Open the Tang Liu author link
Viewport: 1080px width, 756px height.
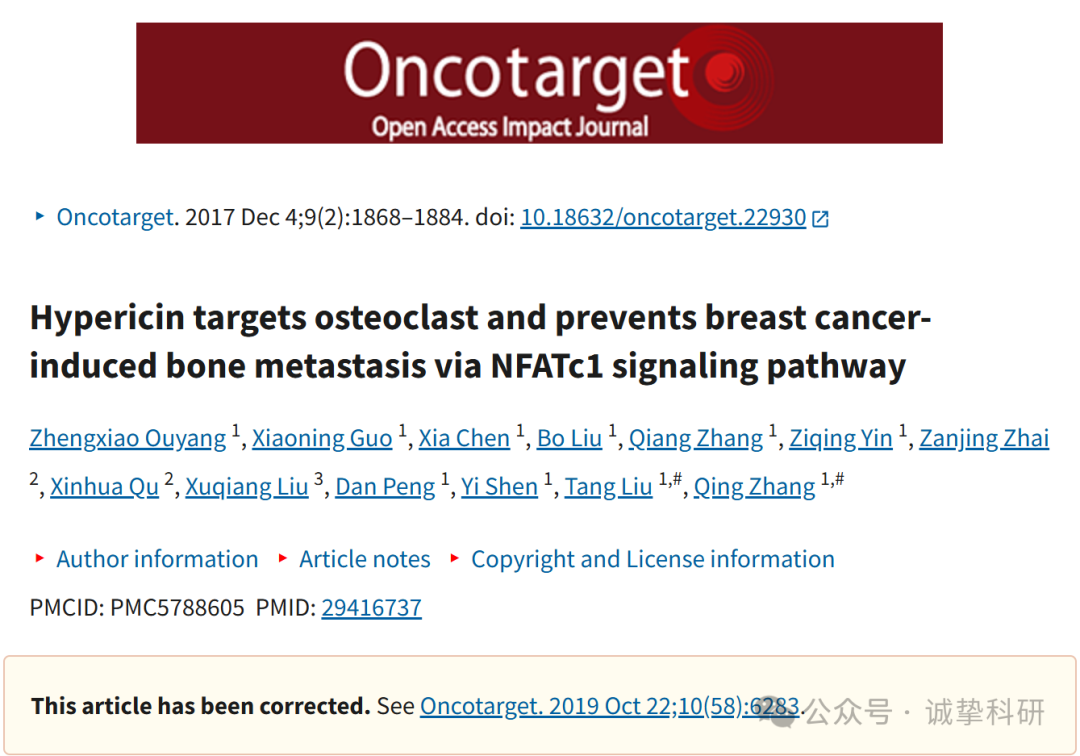tap(608, 486)
